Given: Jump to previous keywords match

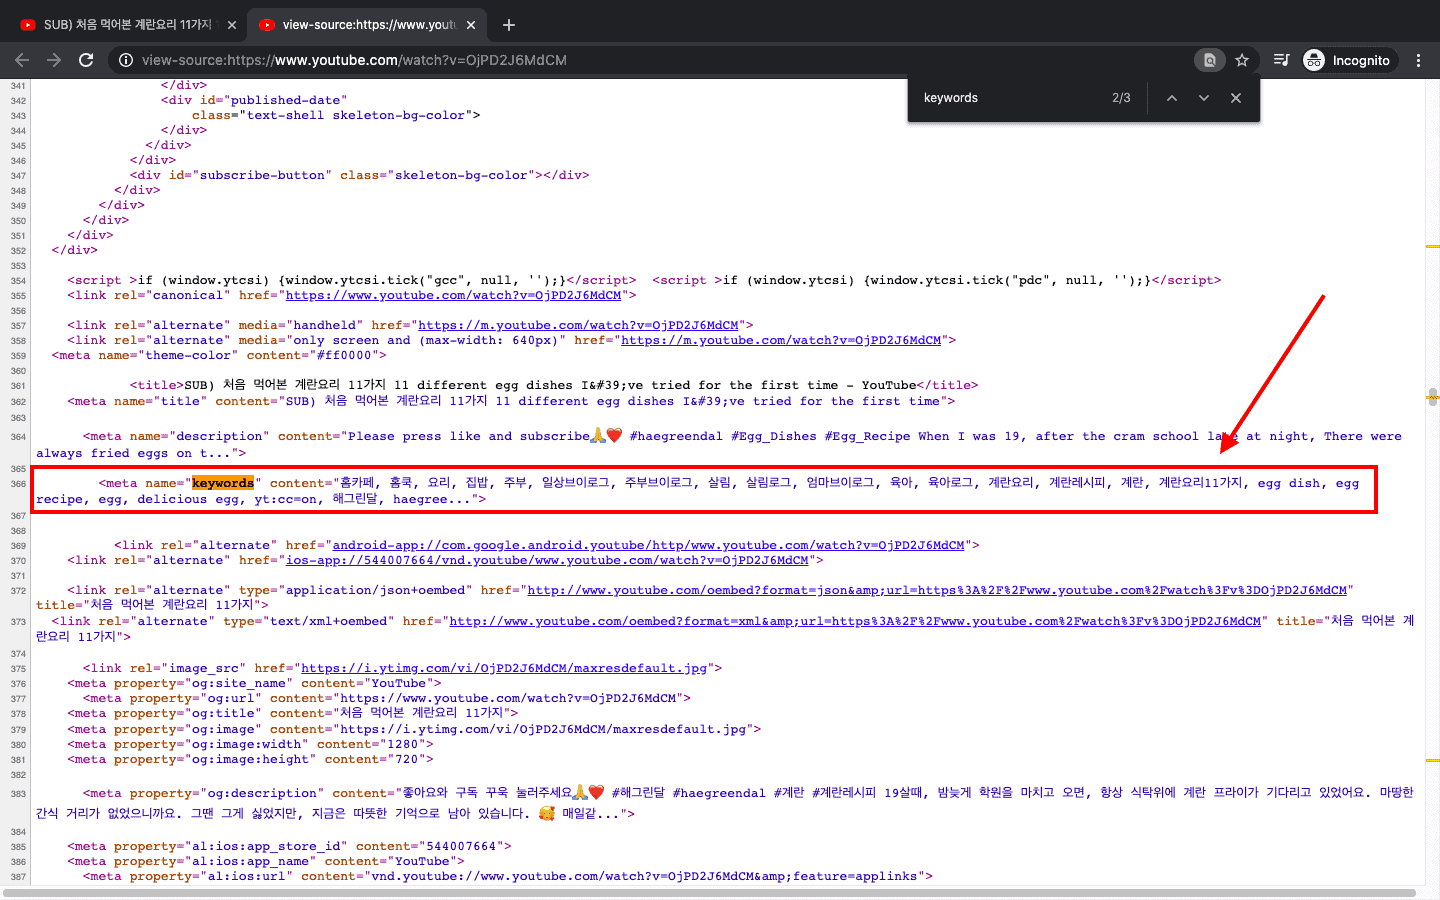Looking at the screenshot, I should (x=1172, y=98).
